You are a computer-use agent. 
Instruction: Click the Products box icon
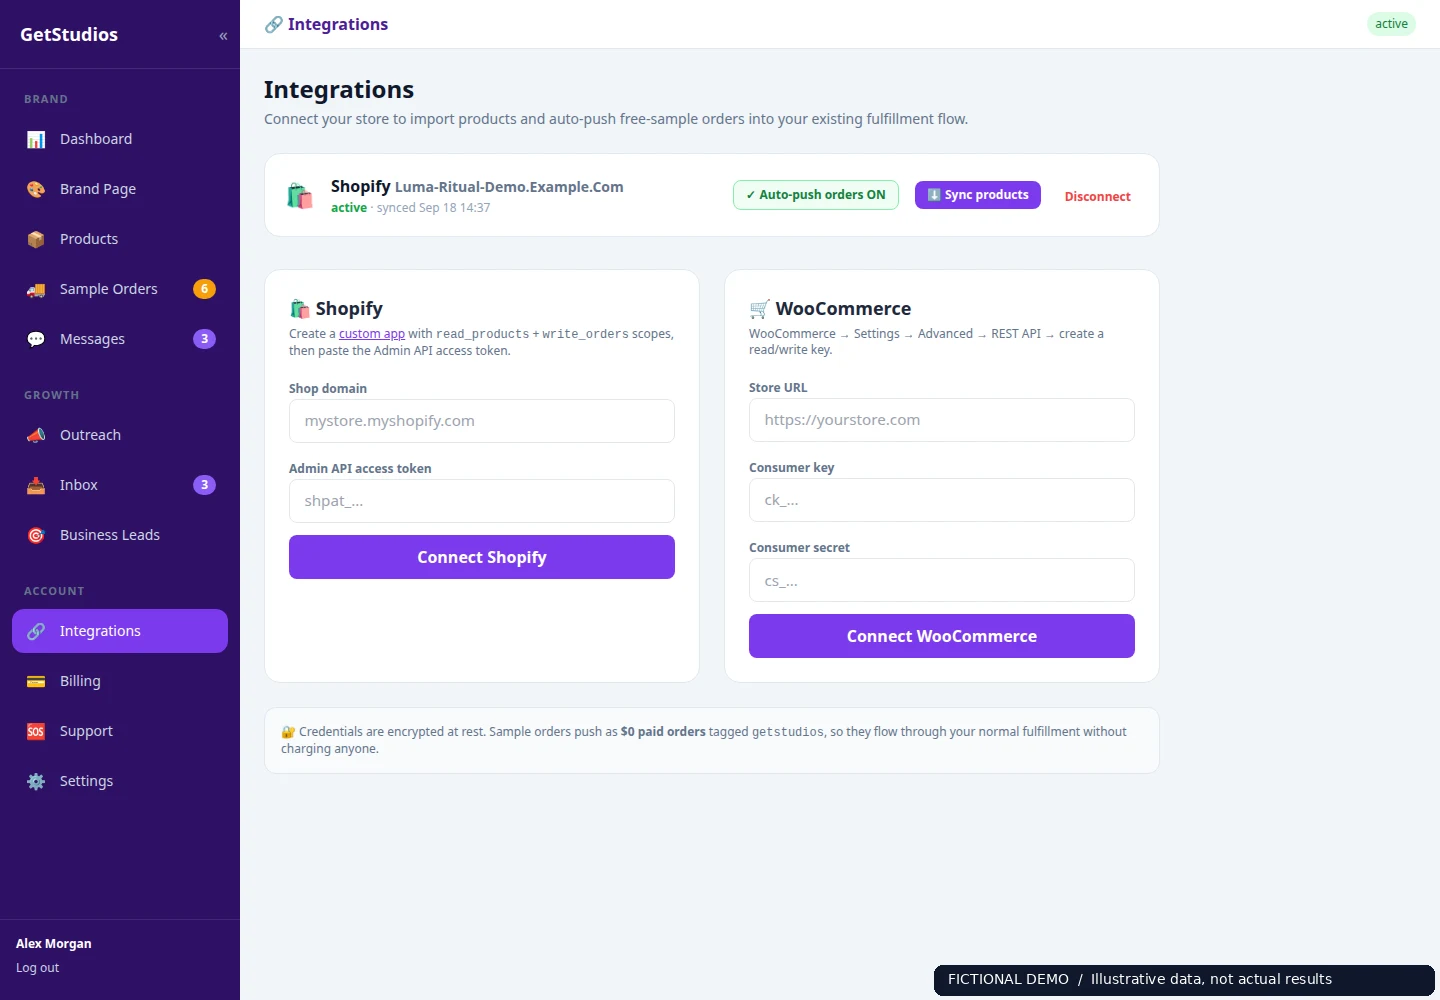coord(36,239)
